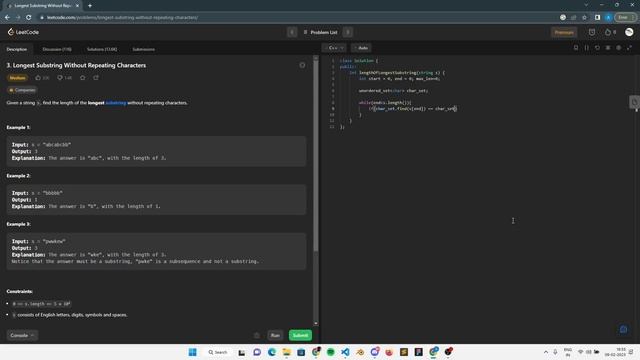Click scrollbar down arrow in description panel
Screen dimensions: 640x360
(x=316, y=323)
